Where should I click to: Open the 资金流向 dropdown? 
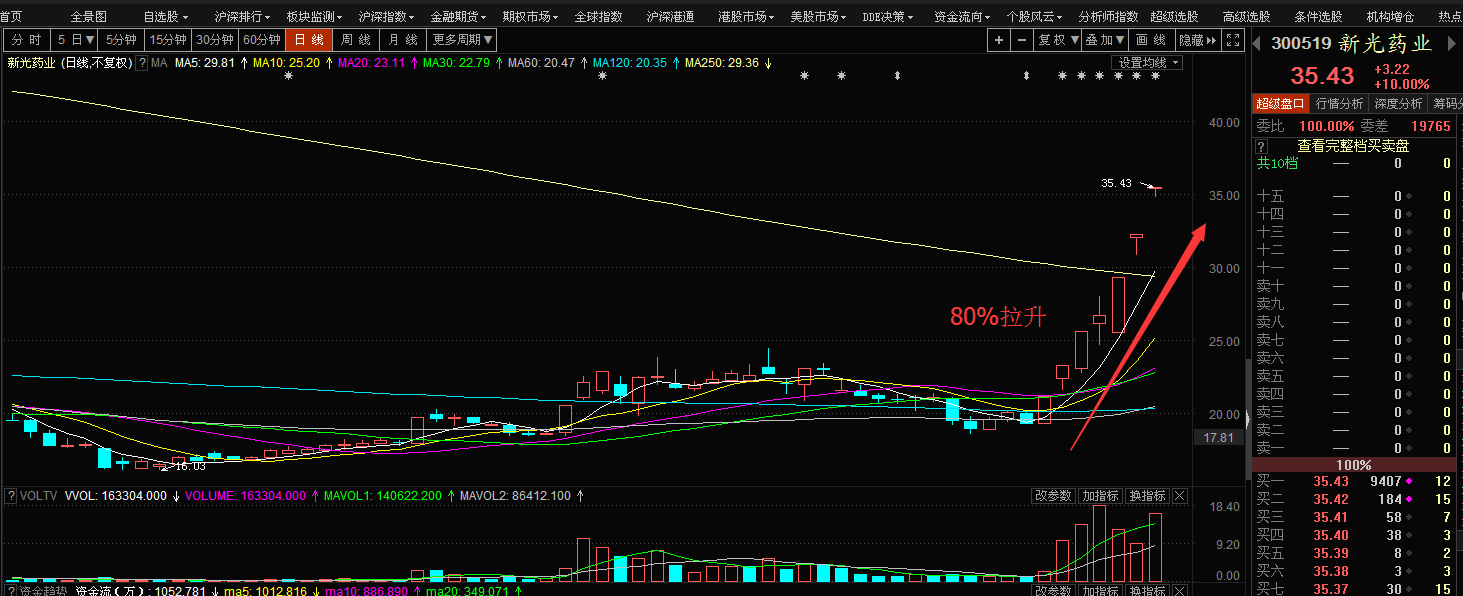pos(962,17)
